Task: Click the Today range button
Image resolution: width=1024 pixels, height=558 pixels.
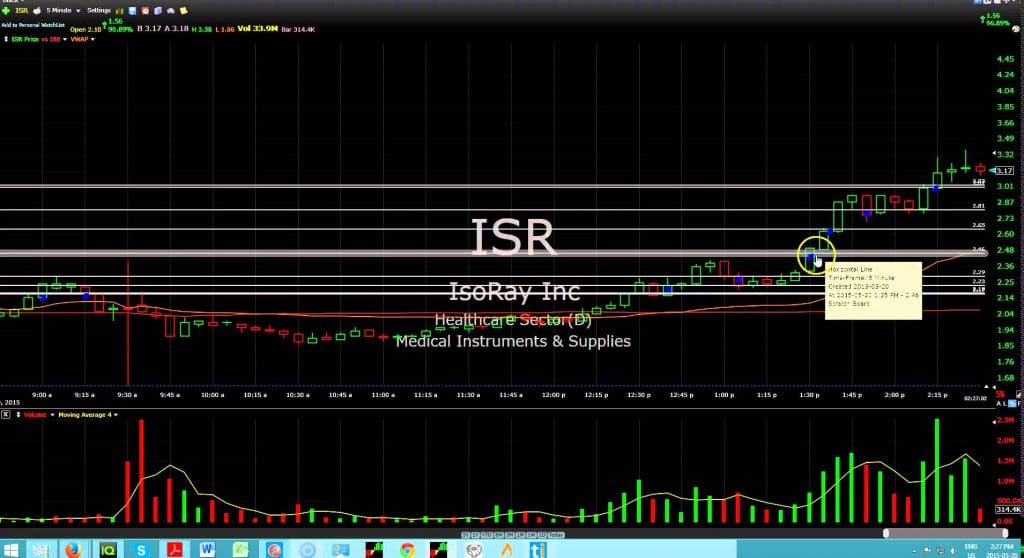Action: pos(556,534)
